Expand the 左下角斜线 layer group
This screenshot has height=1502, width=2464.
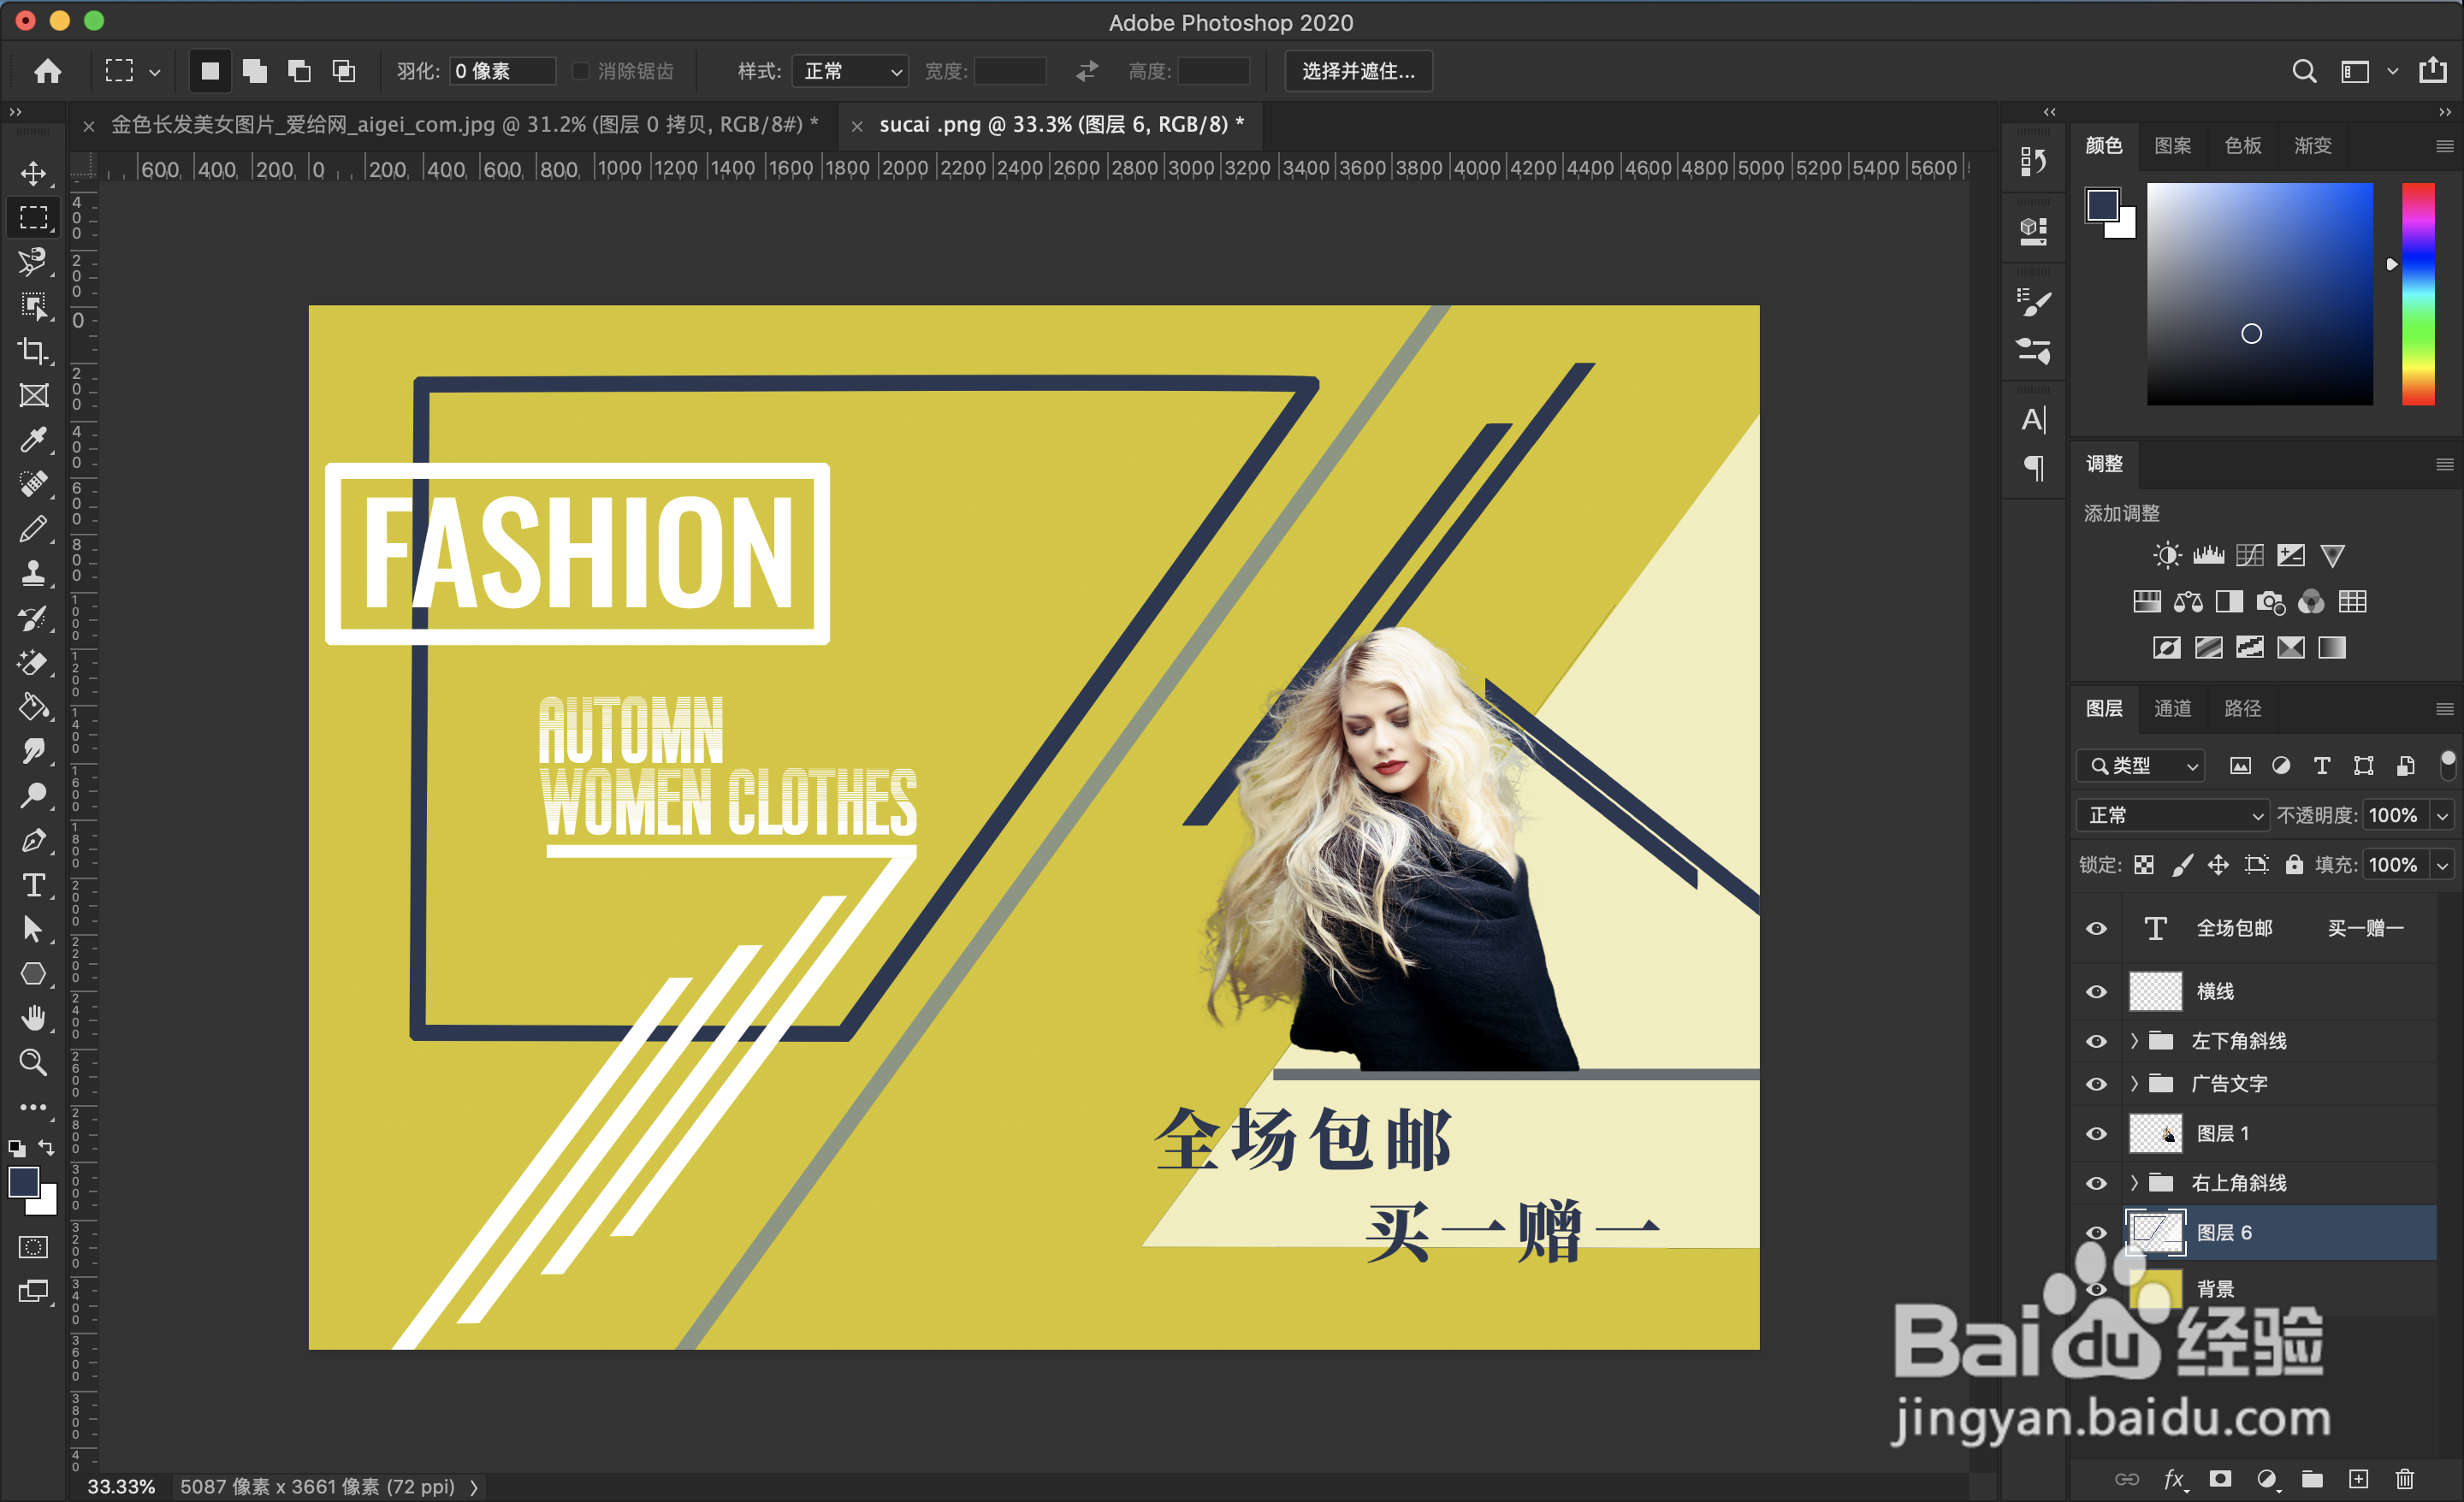[x=2134, y=1041]
